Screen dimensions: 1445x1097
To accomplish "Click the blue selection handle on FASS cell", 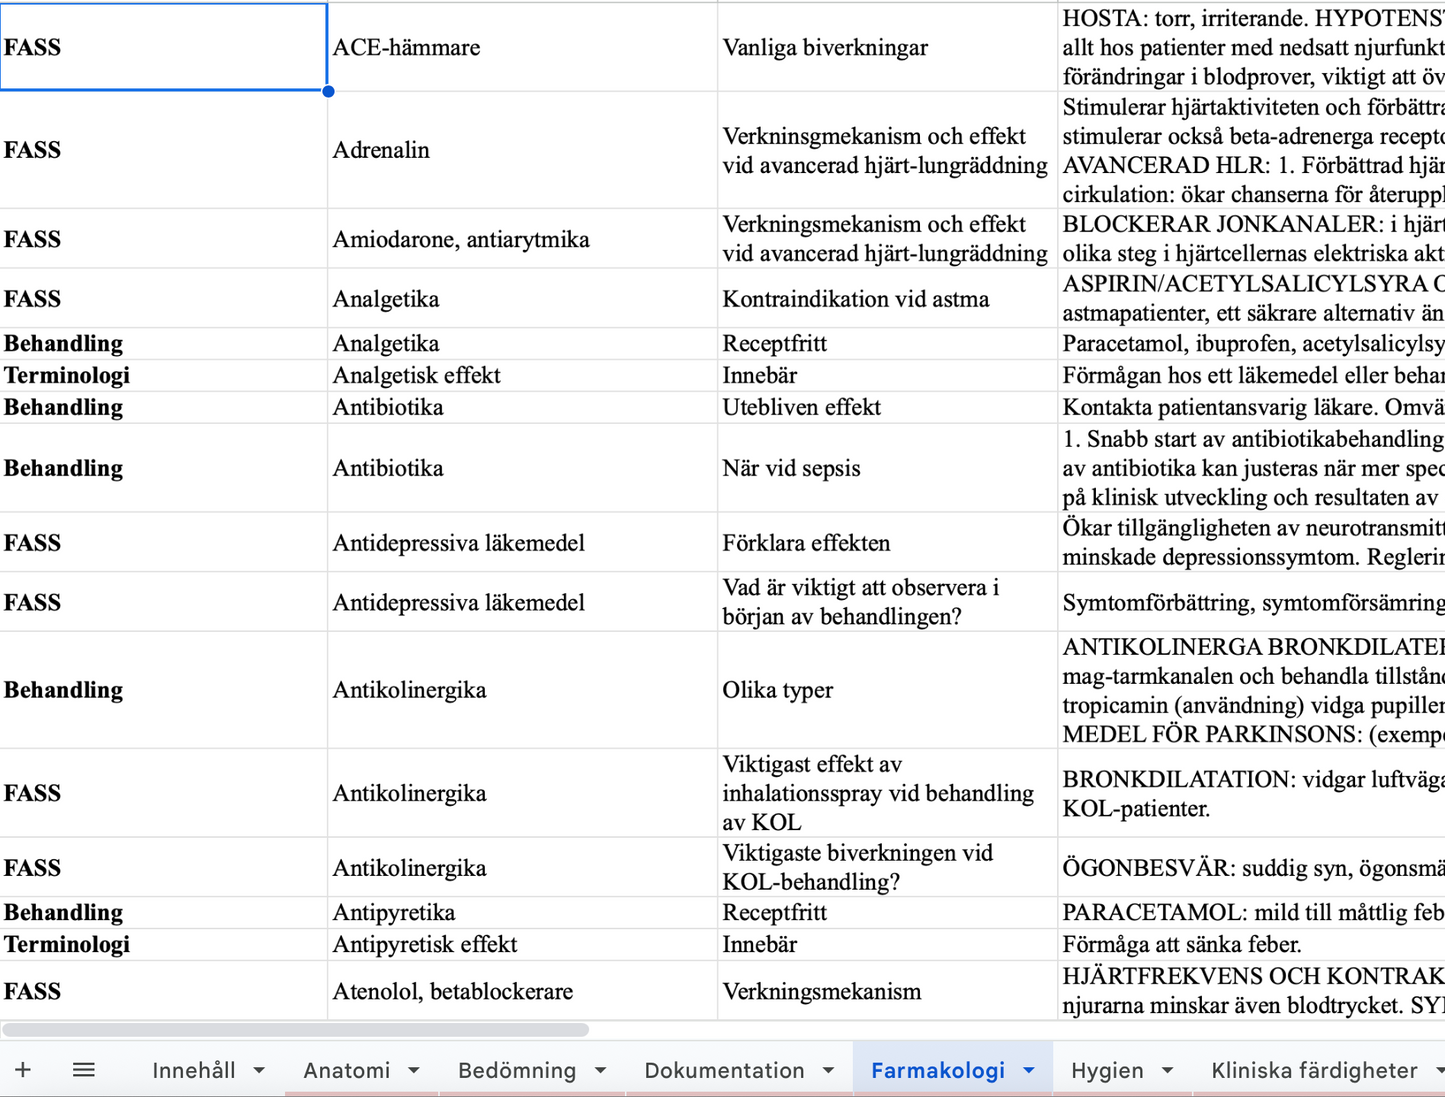I will pos(328,91).
